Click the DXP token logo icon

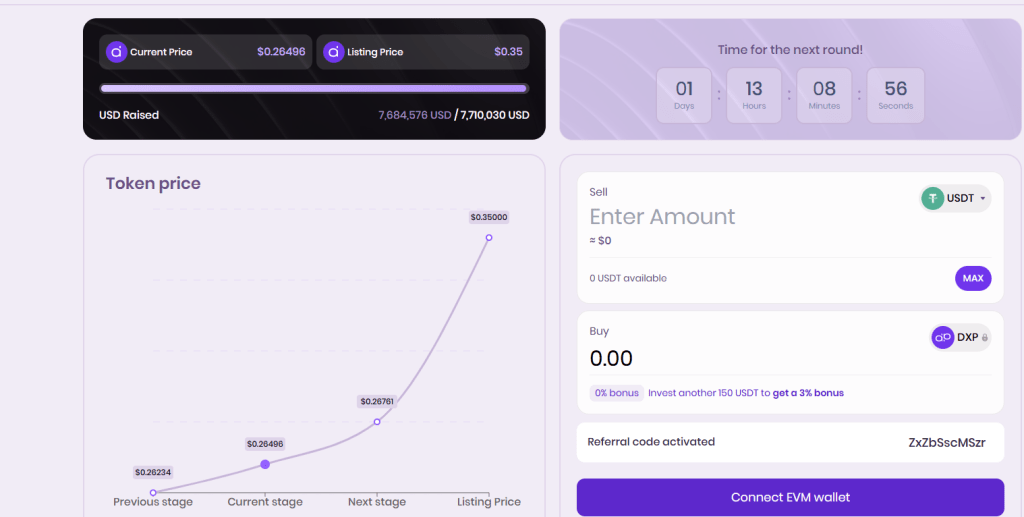tap(943, 338)
